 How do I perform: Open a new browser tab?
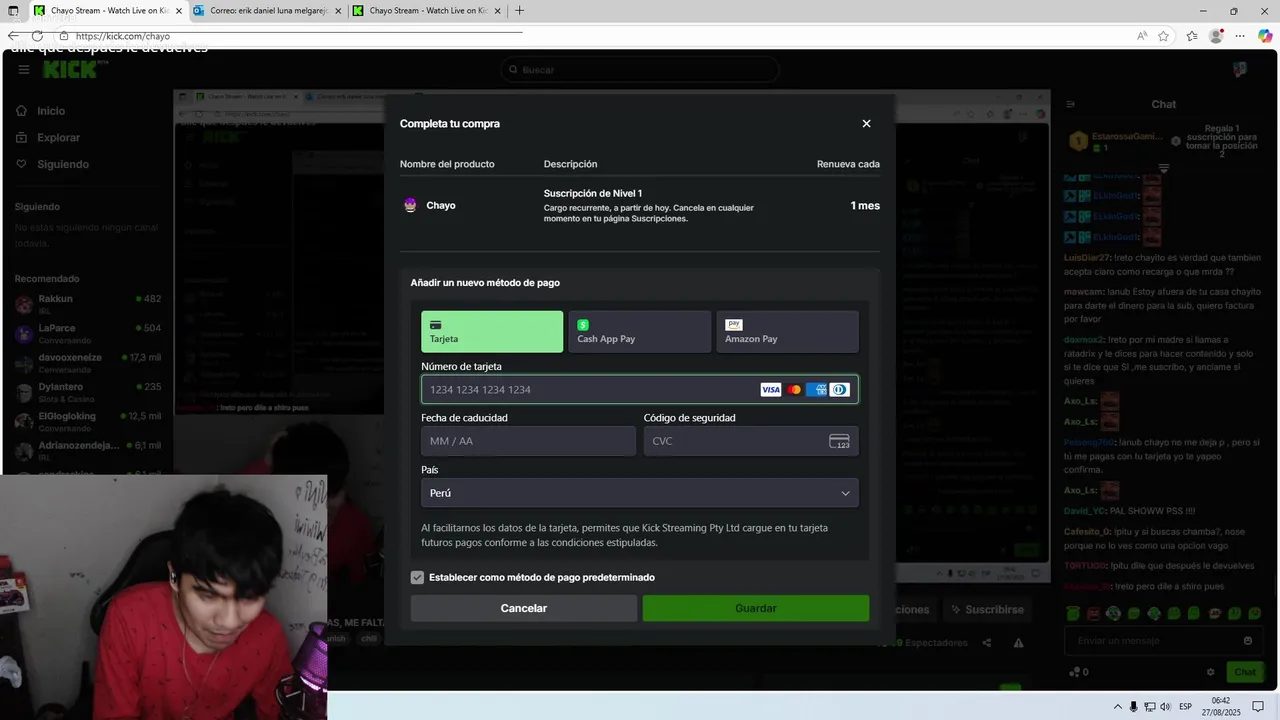[x=519, y=11]
